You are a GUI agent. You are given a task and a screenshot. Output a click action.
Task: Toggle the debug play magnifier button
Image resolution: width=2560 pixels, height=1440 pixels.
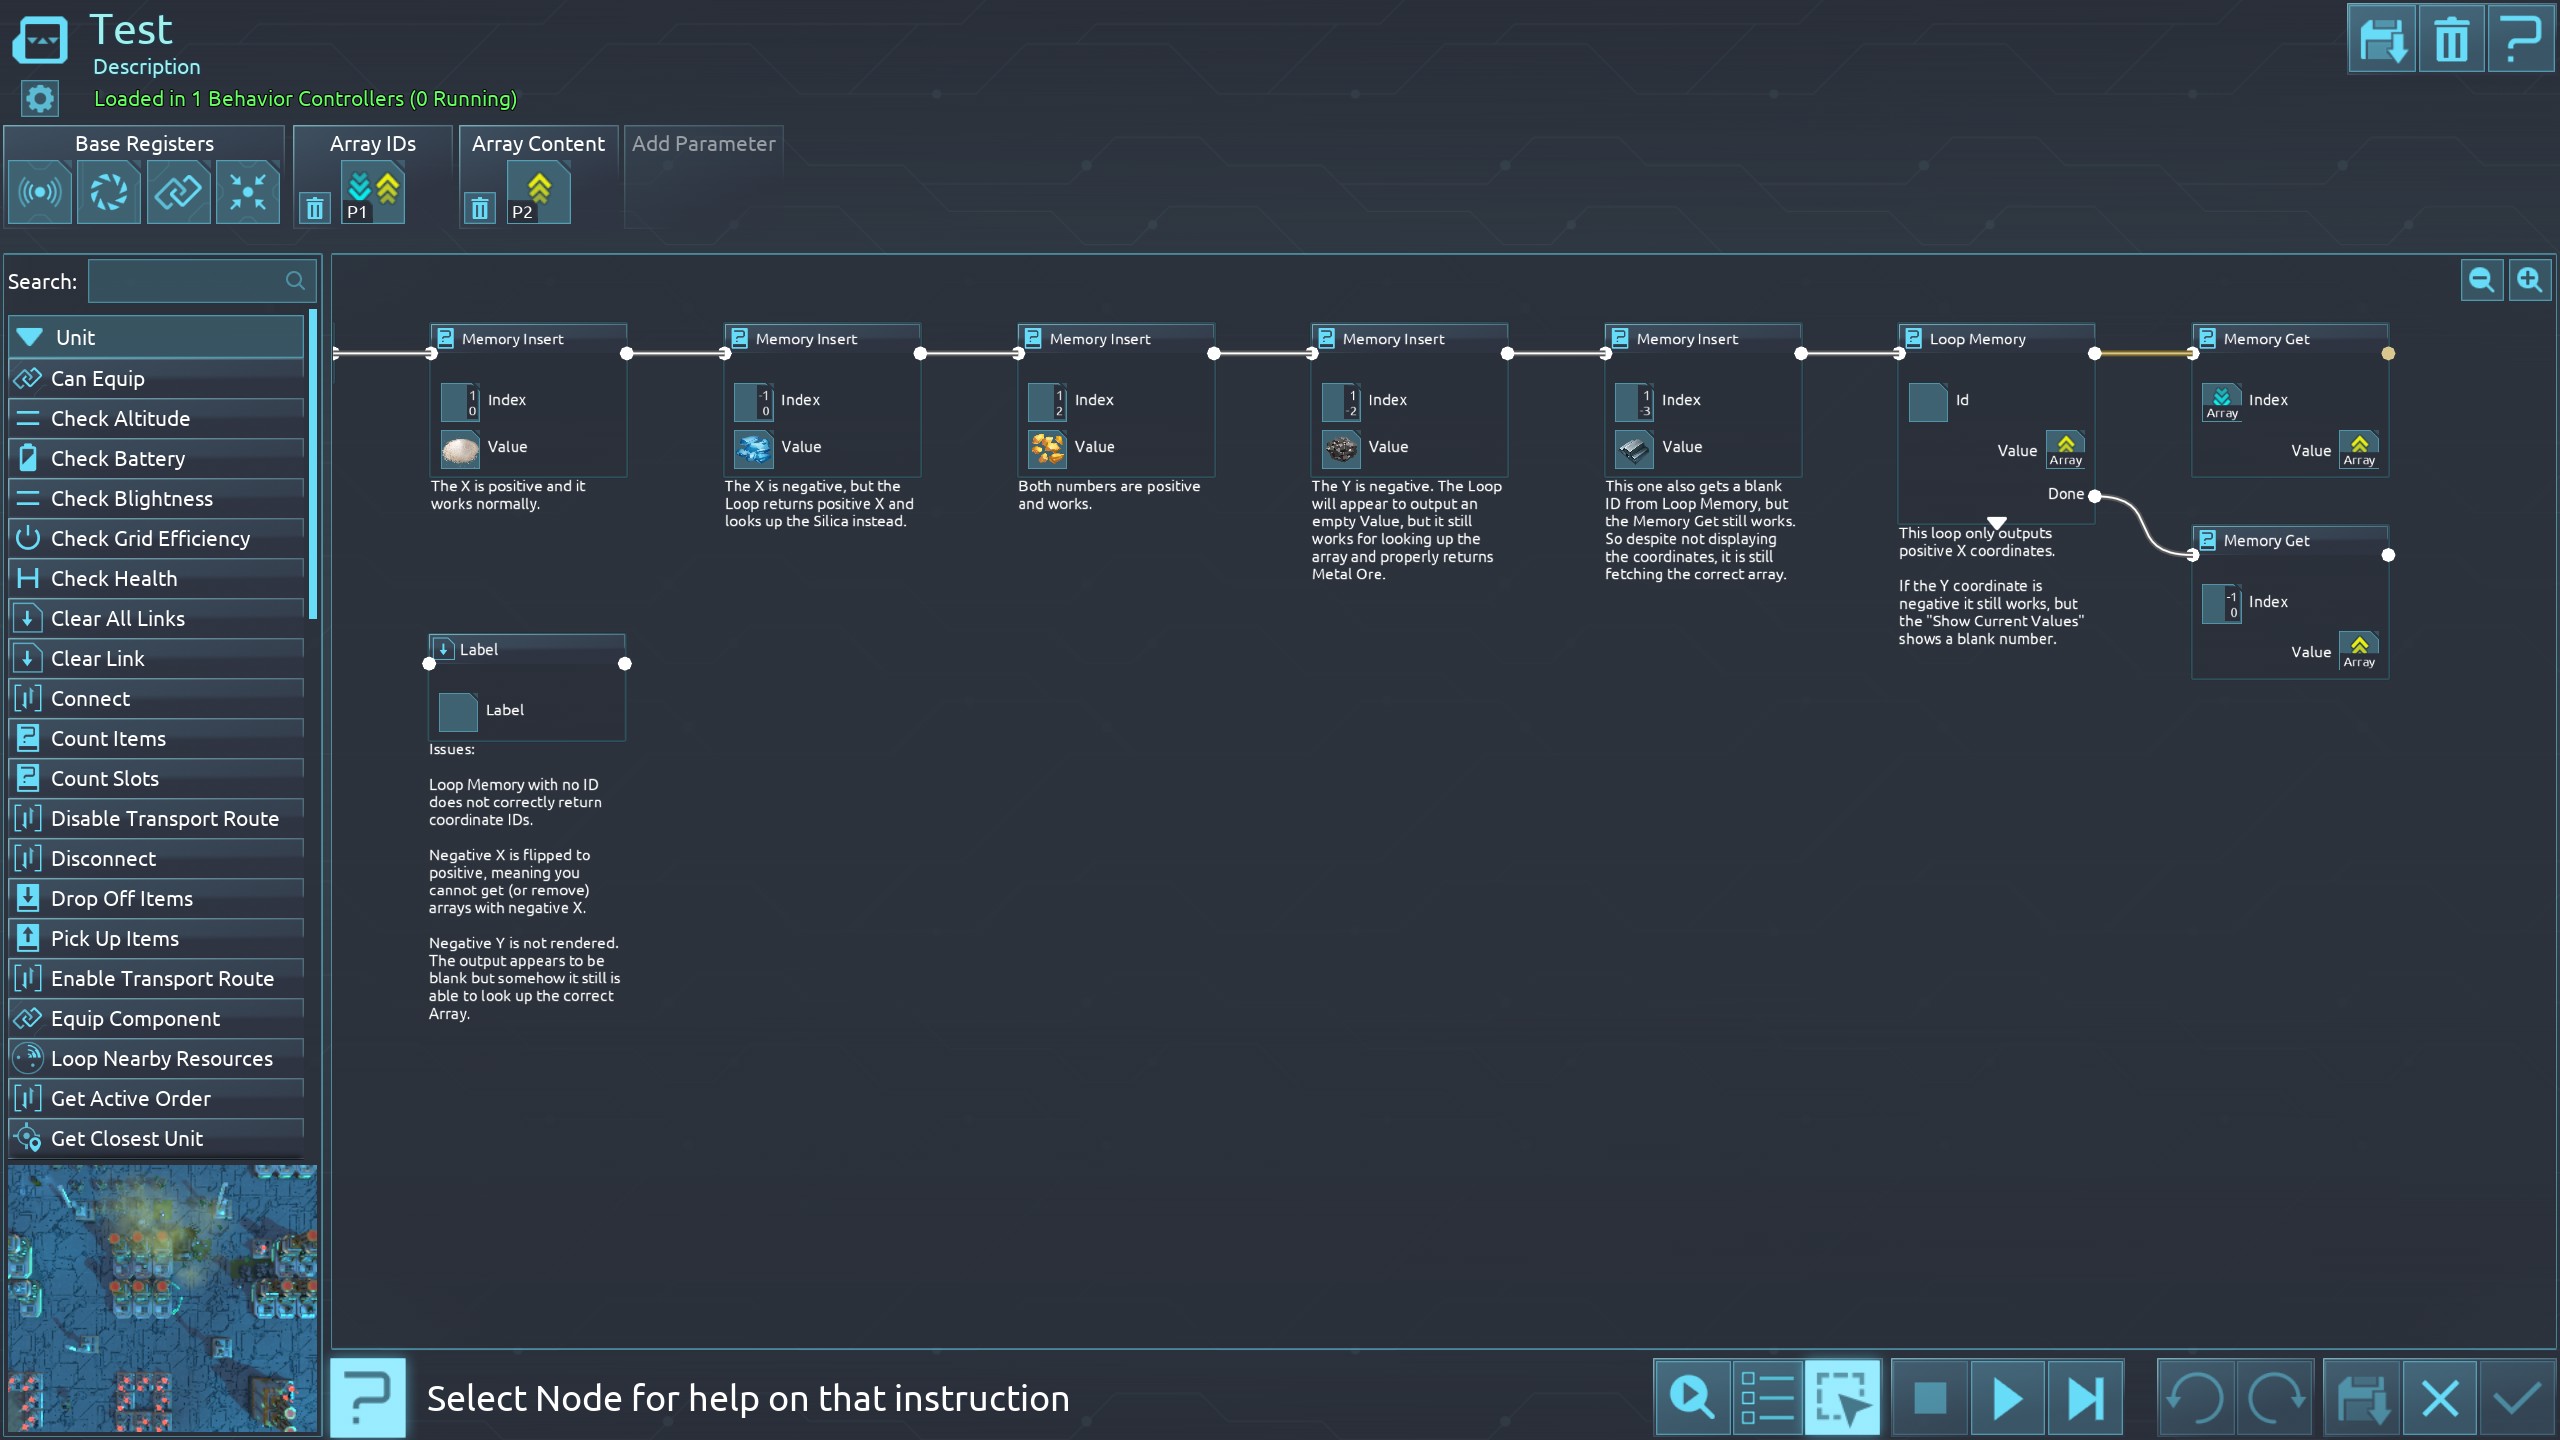click(x=1691, y=1397)
